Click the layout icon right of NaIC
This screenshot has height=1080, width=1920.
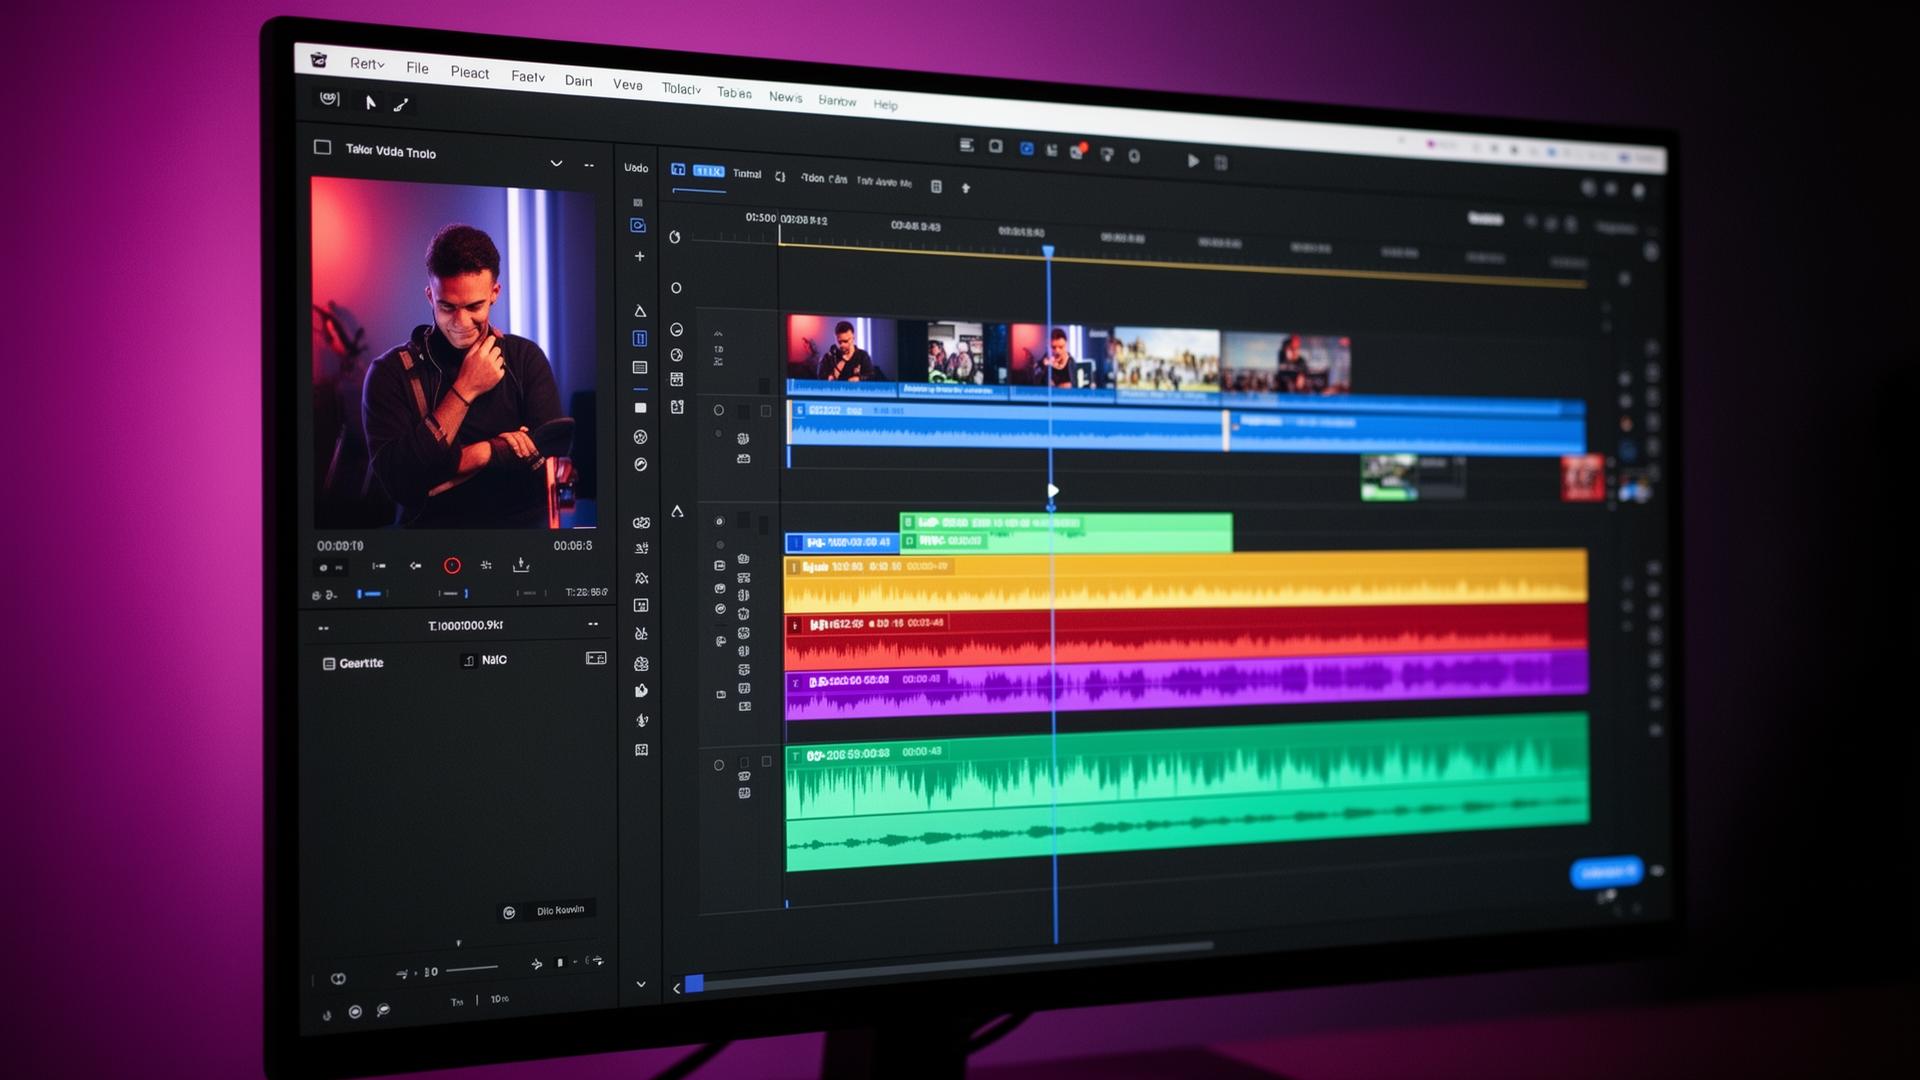[x=596, y=658]
